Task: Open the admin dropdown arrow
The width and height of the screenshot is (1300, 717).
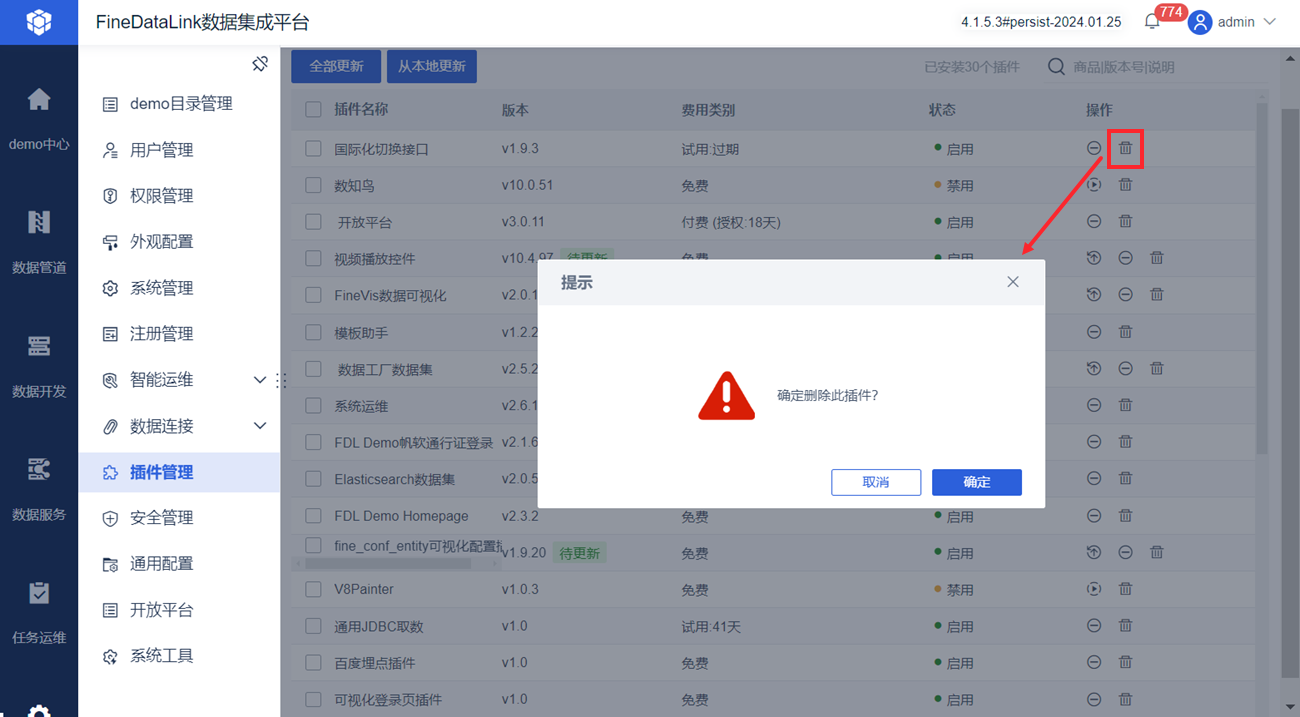Action: (1270, 22)
